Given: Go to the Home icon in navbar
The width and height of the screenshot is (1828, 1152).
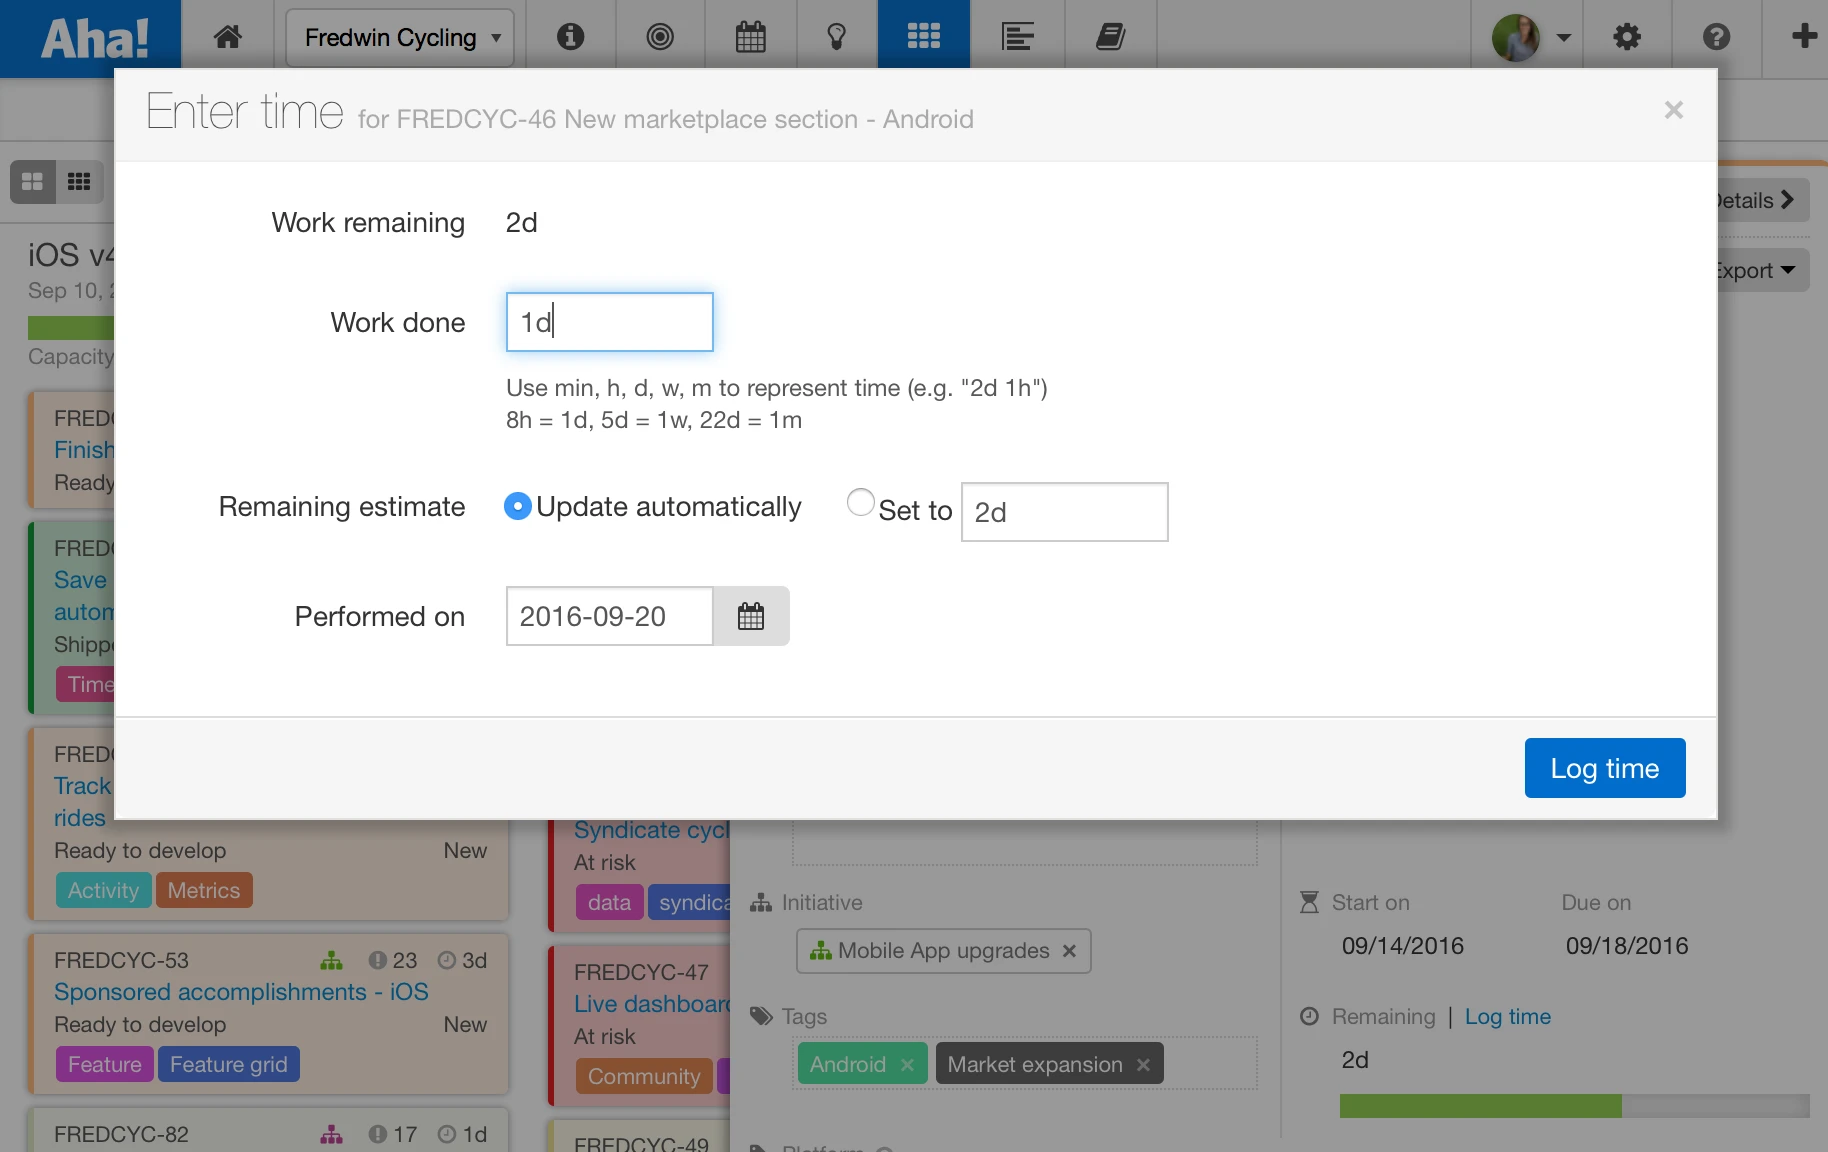Looking at the screenshot, I should point(228,37).
